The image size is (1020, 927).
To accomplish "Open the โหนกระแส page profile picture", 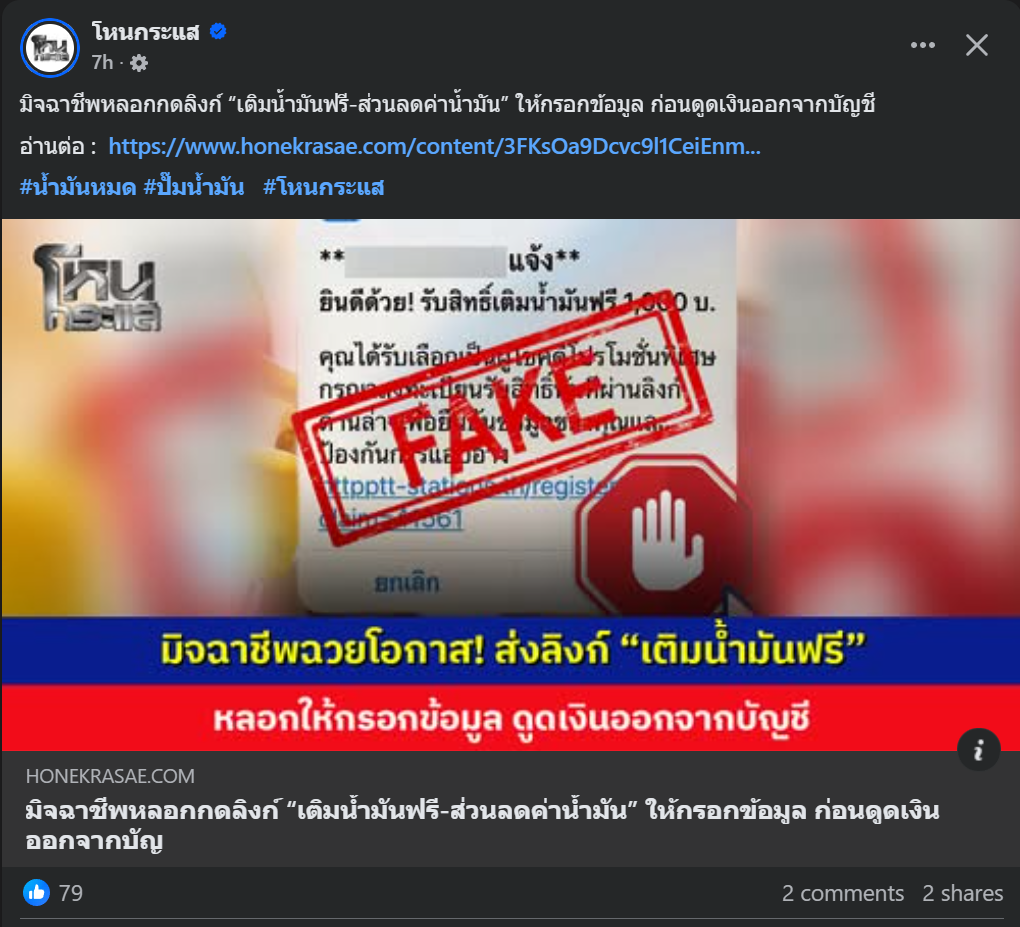I will coord(49,47).
